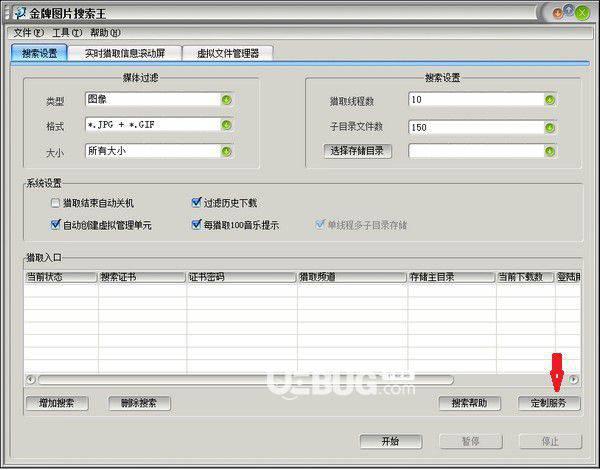
Task: Open the 格式 dropdown arrow
Action: click(x=227, y=125)
